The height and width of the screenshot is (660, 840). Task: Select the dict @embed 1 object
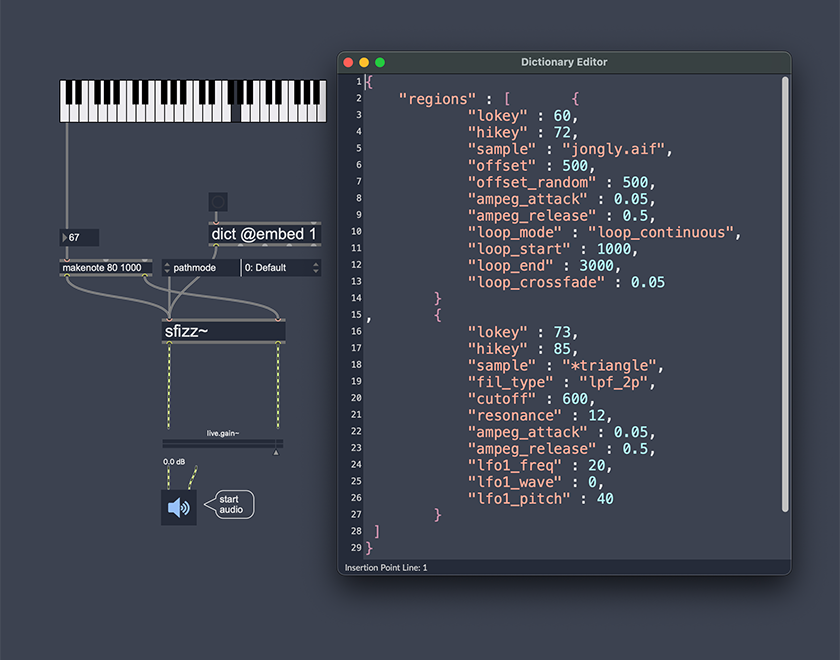tap(264, 234)
